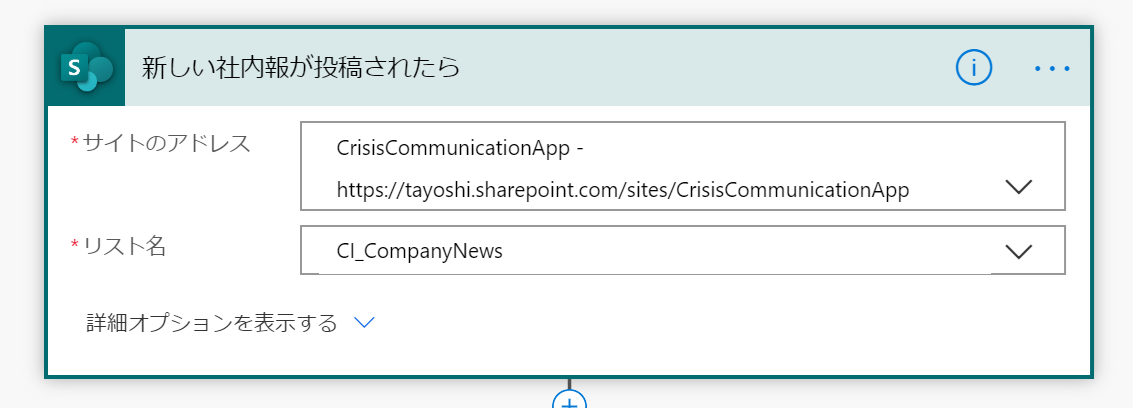Click the SharePoint connector icon
Viewport: 1133px width, 408px height.
tap(87, 68)
